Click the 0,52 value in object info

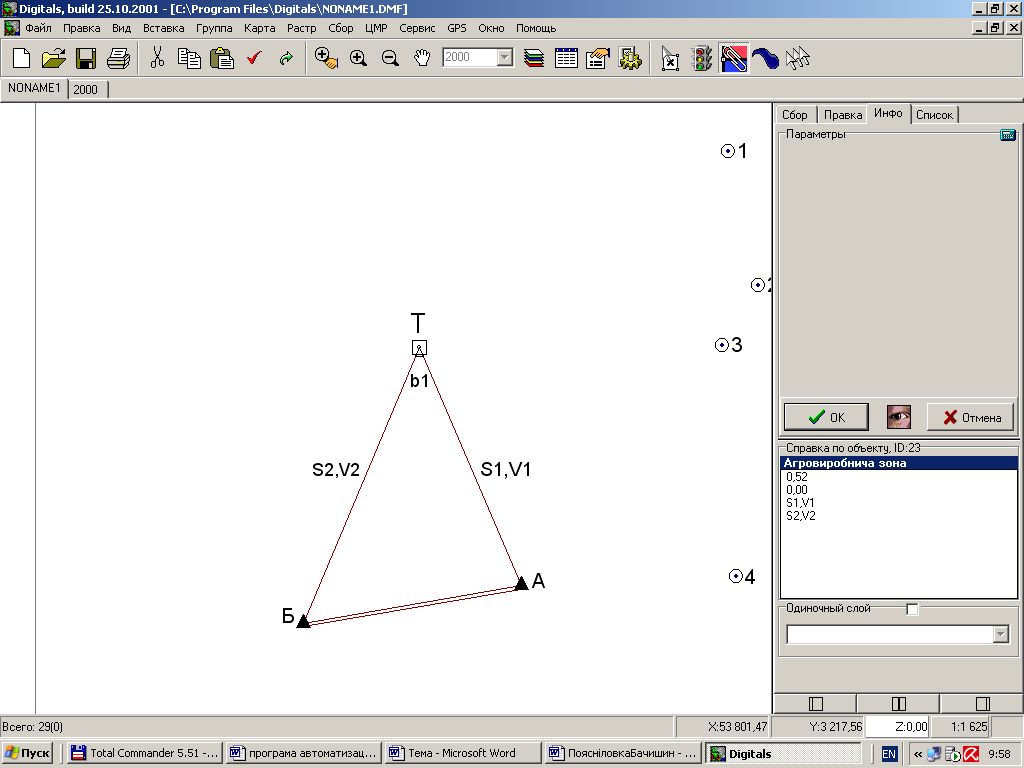797,477
